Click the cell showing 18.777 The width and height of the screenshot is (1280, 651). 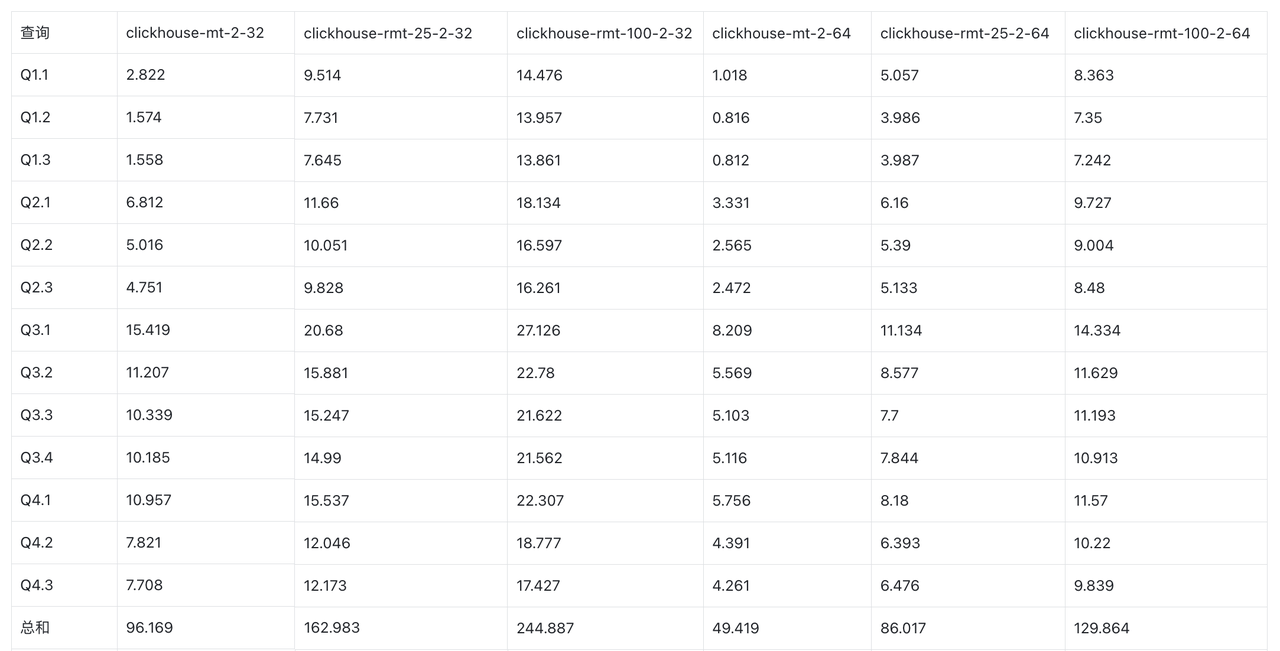point(539,543)
